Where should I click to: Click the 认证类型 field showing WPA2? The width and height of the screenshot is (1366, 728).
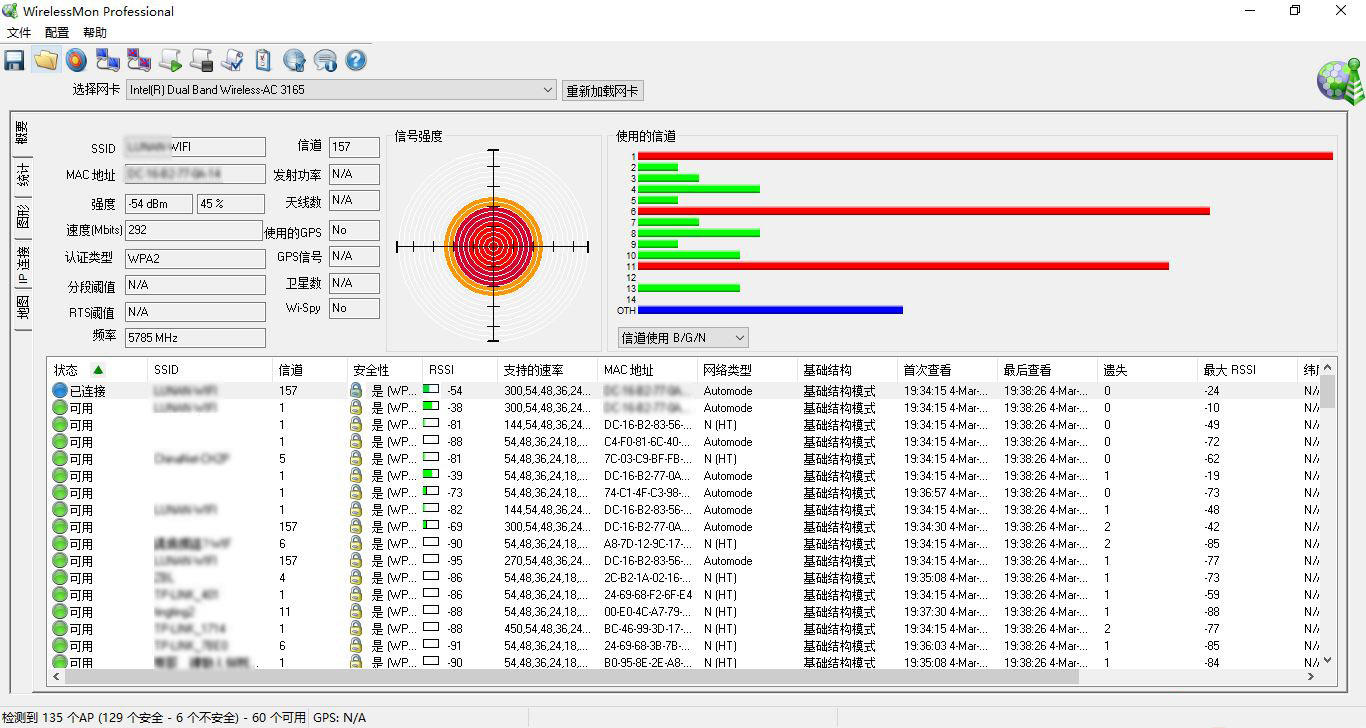tap(195, 258)
